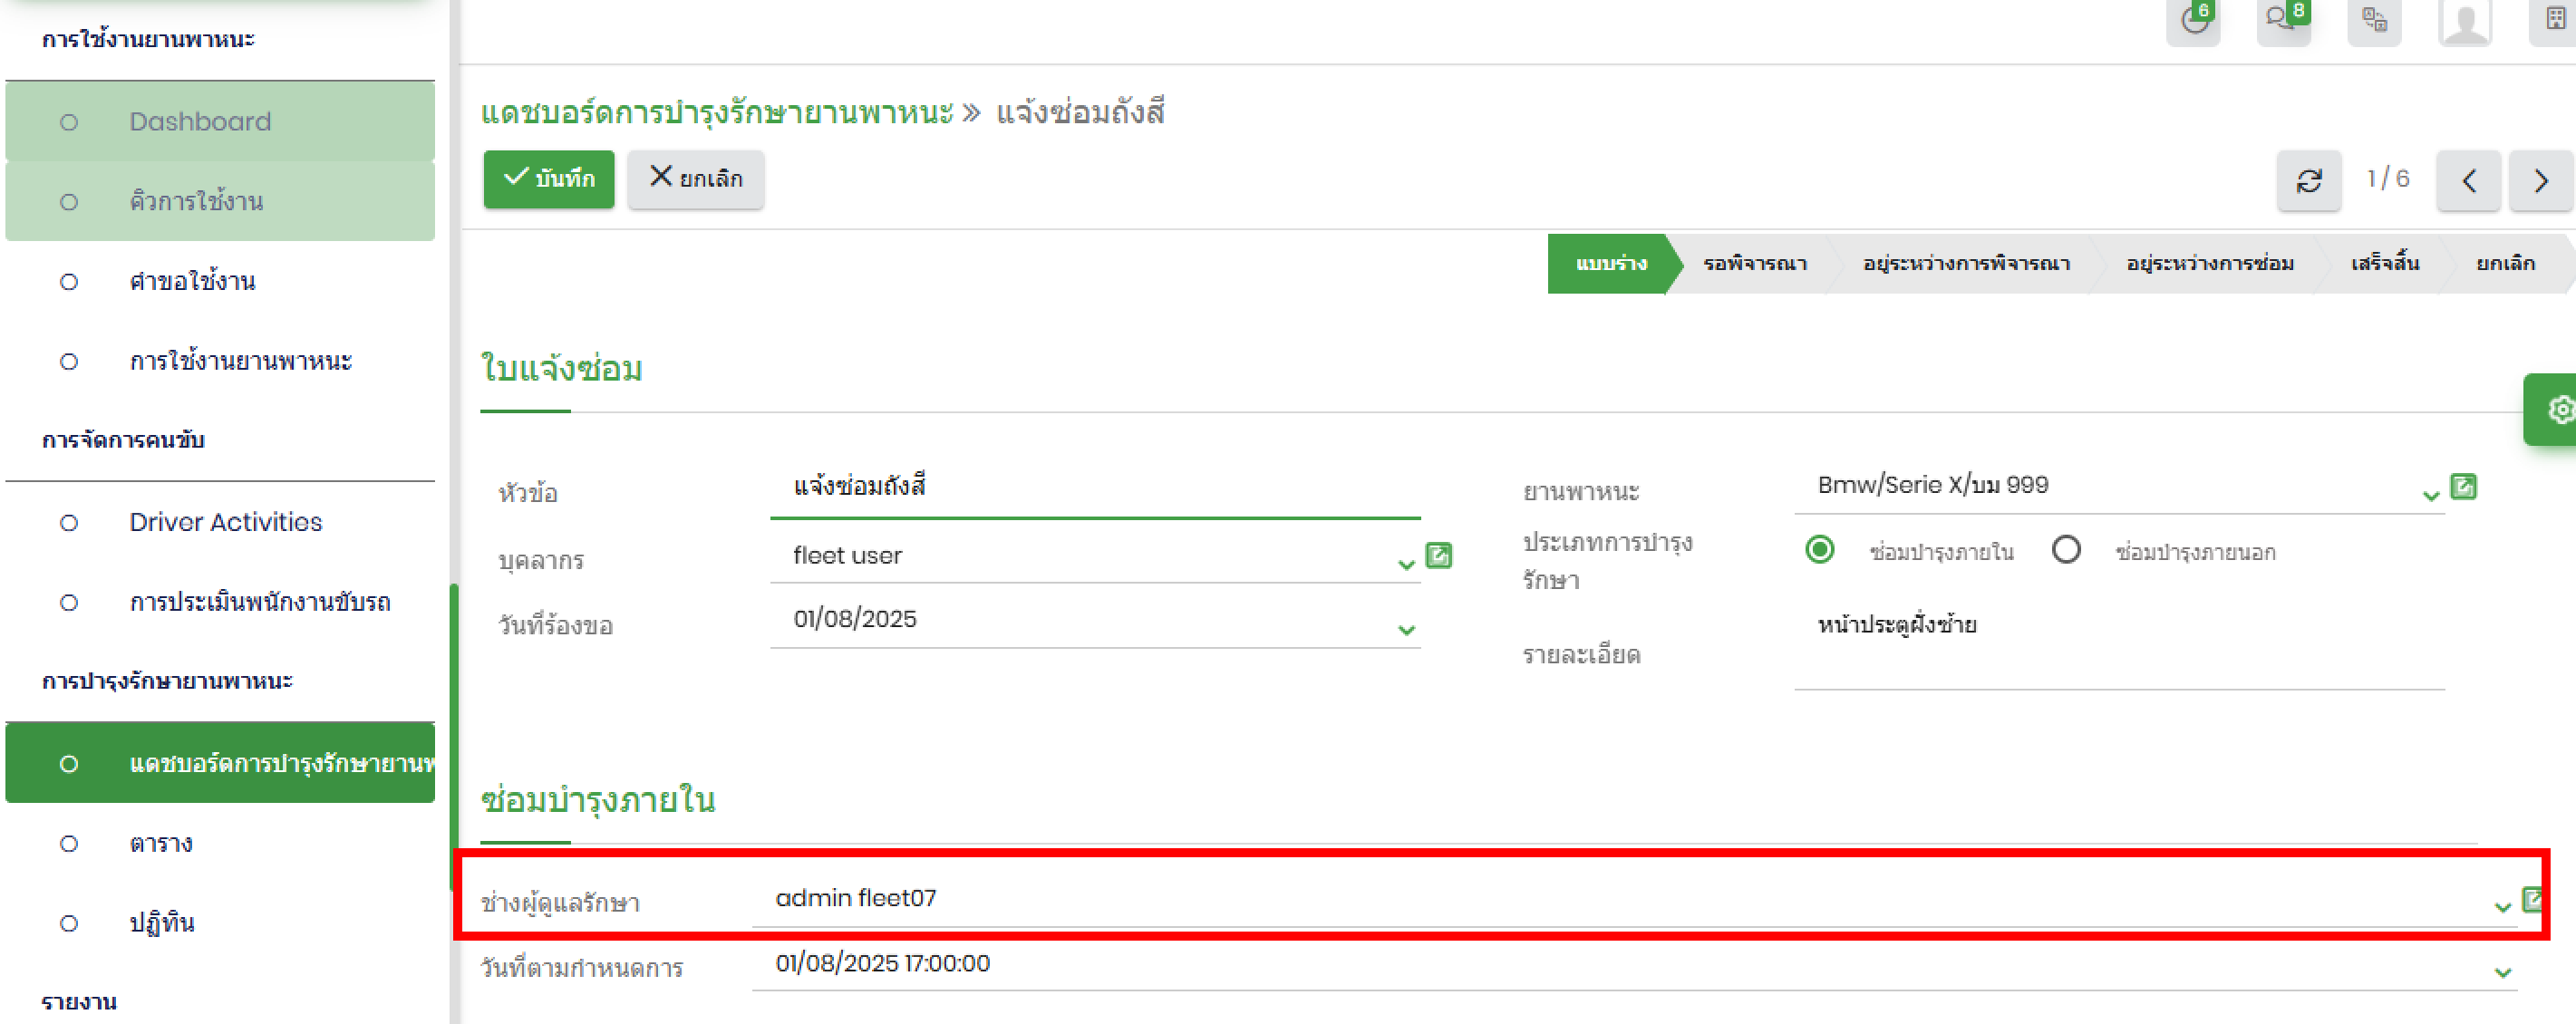Open external link beside fleet user field
This screenshot has height=1024, width=2576.
click(x=1438, y=556)
